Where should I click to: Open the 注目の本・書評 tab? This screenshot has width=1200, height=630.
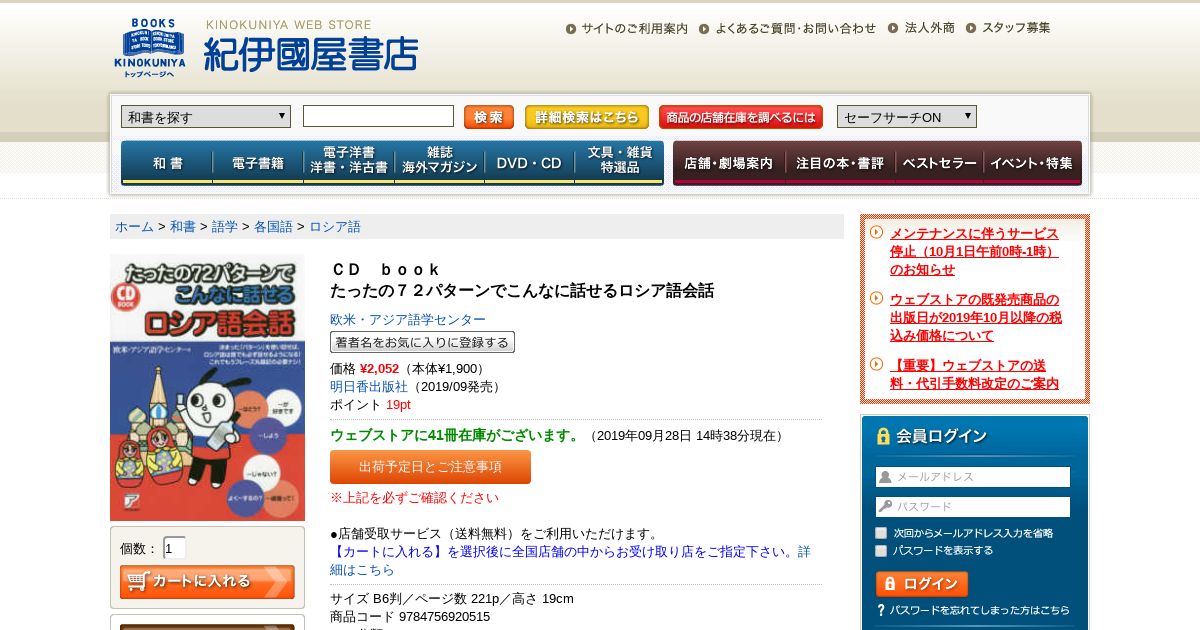(840, 163)
